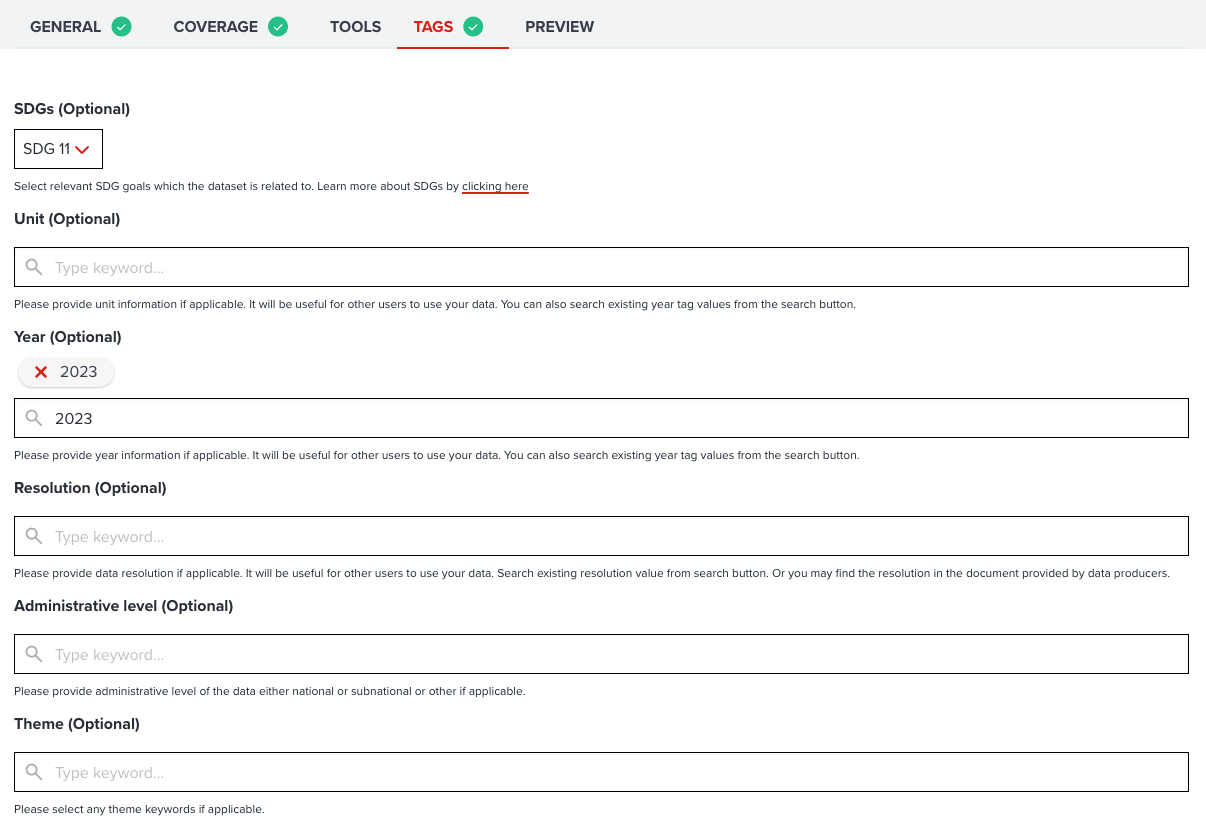Open the 'clicking here' SDG link
The image size is (1206, 821).
(495, 186)
